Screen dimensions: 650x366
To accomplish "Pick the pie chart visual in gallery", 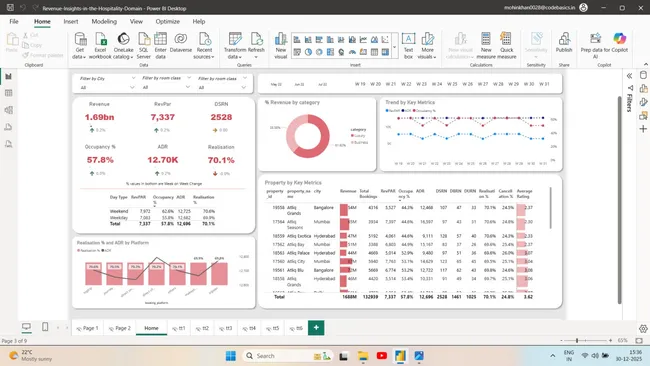I will pos(308,52).
